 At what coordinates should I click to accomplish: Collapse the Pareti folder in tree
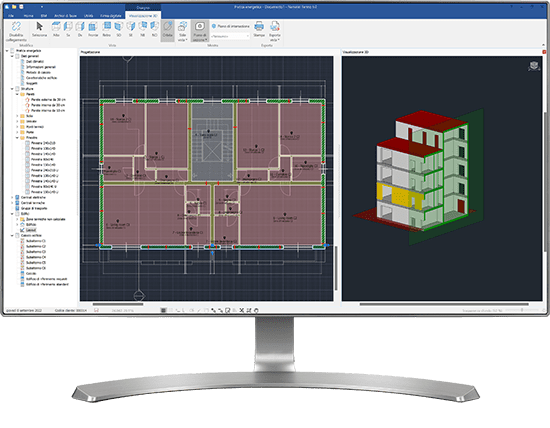pos(17,94)
